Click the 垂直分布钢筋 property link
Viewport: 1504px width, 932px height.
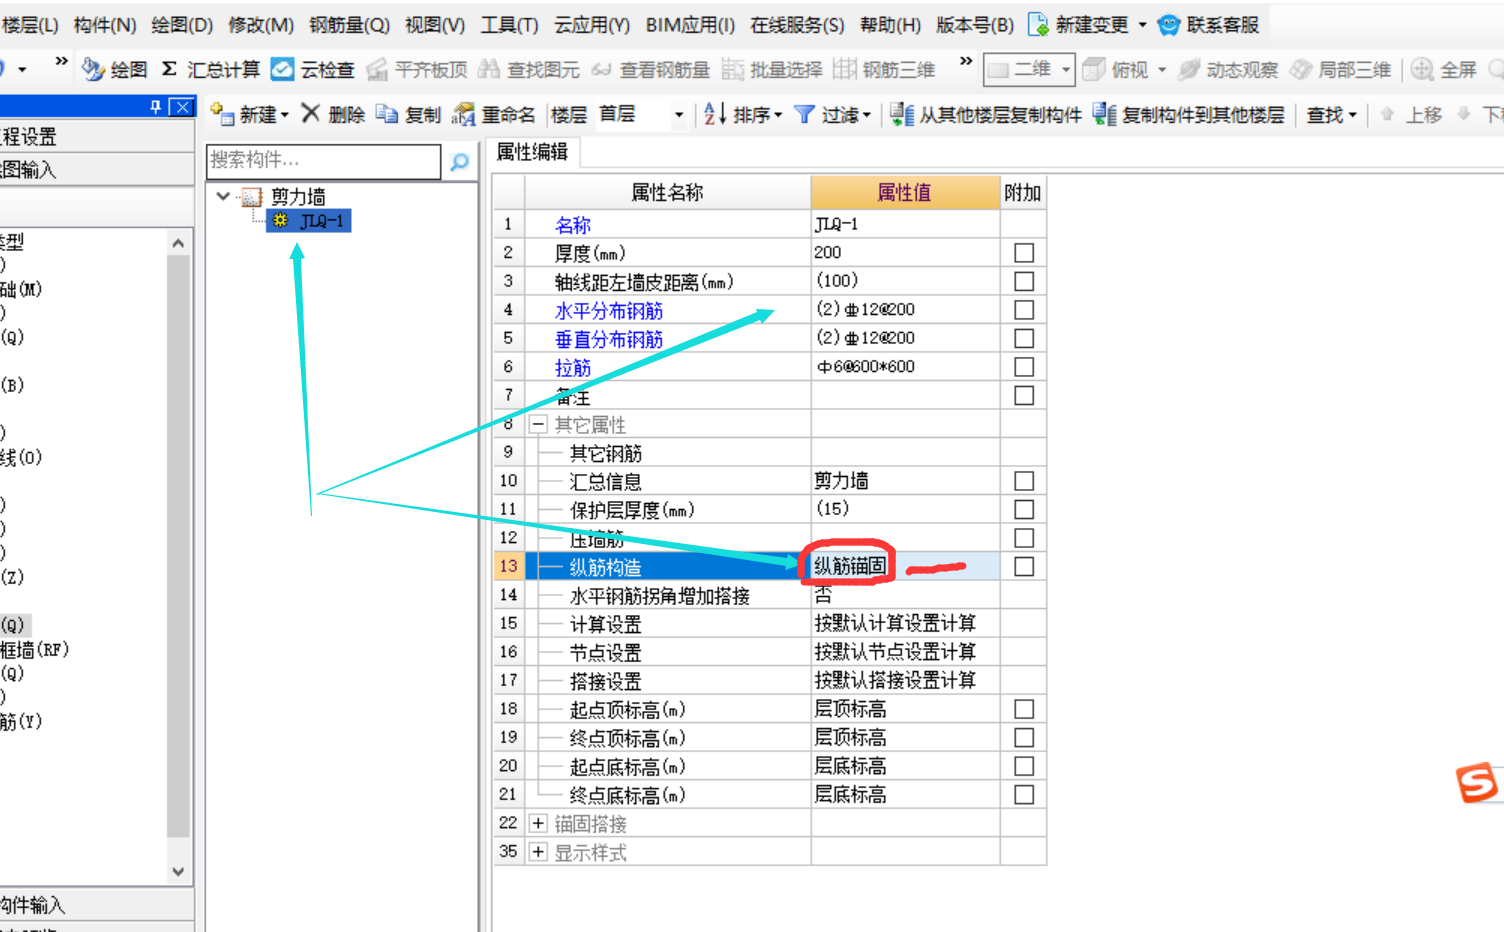point(608,339)
